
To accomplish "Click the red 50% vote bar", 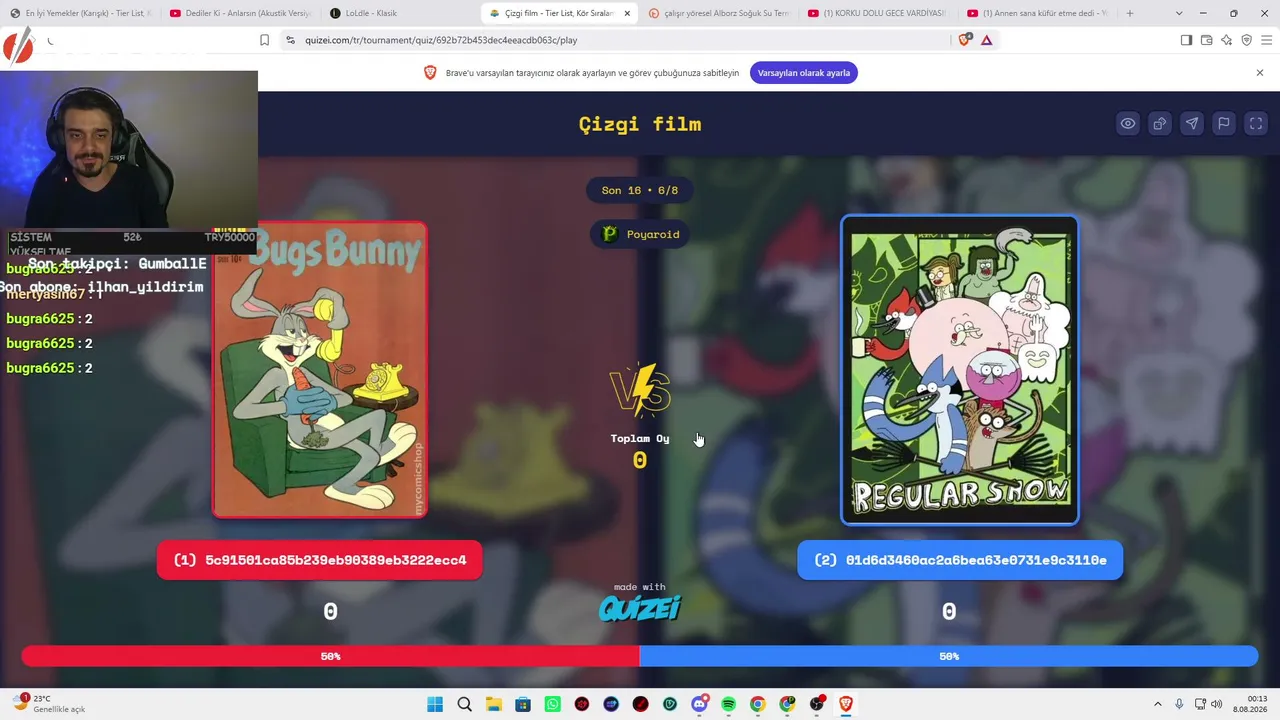I will (331, 656).
